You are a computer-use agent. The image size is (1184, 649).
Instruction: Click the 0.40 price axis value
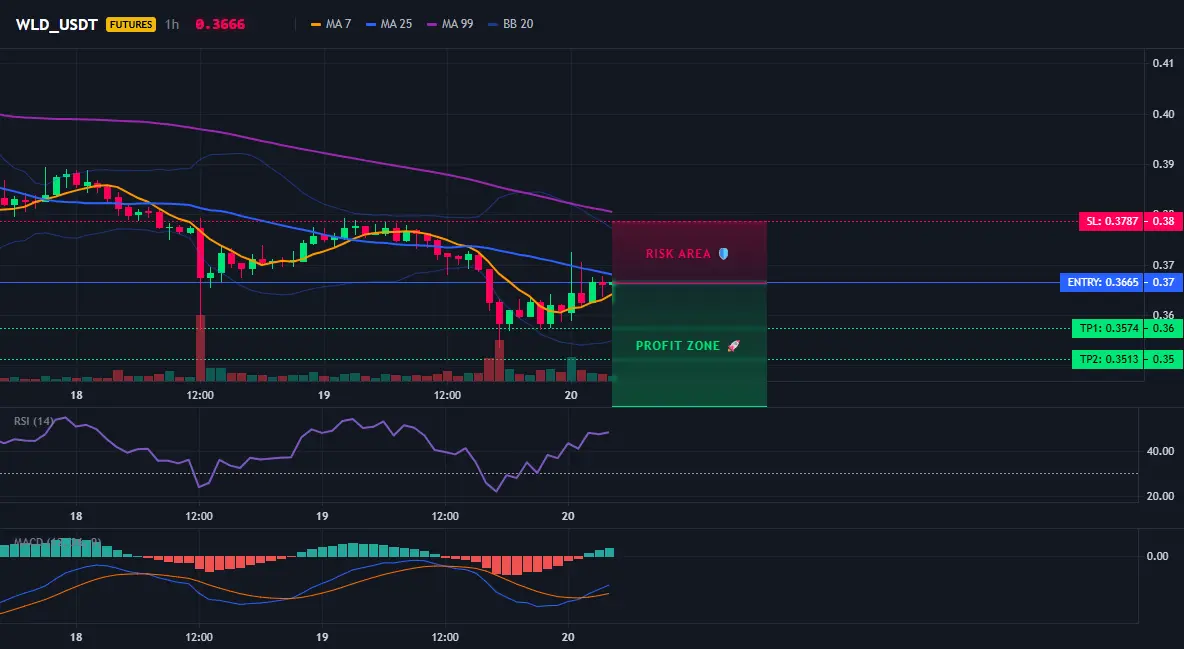pyautogui.click(x=1163, y=114)
